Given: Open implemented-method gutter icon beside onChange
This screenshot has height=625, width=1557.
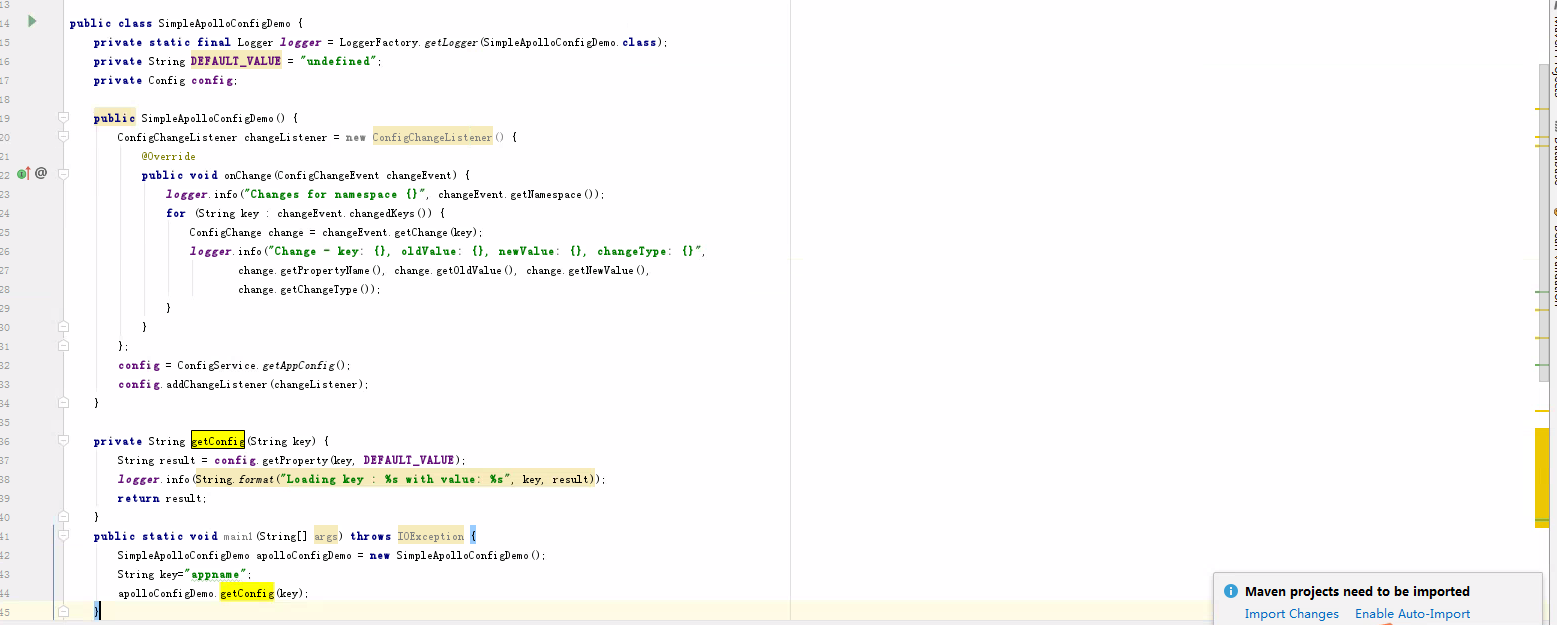Looking at the screenshot, I should (24, 174).
